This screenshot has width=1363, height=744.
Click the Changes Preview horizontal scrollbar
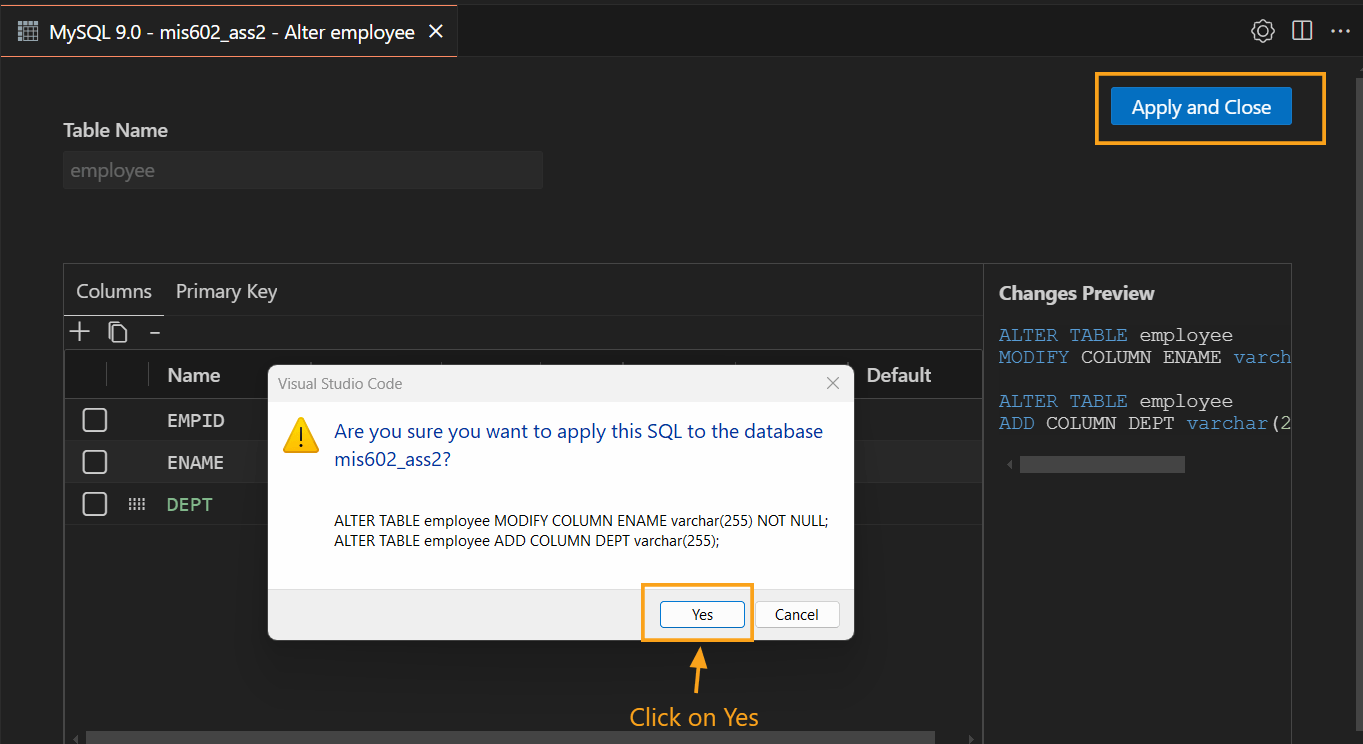coord(1102,463)
